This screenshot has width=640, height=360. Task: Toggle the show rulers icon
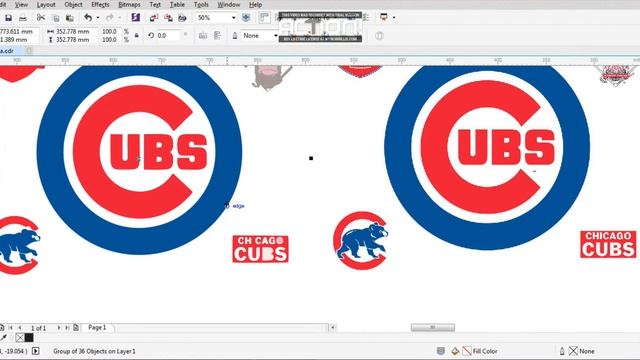coord(264,18)
